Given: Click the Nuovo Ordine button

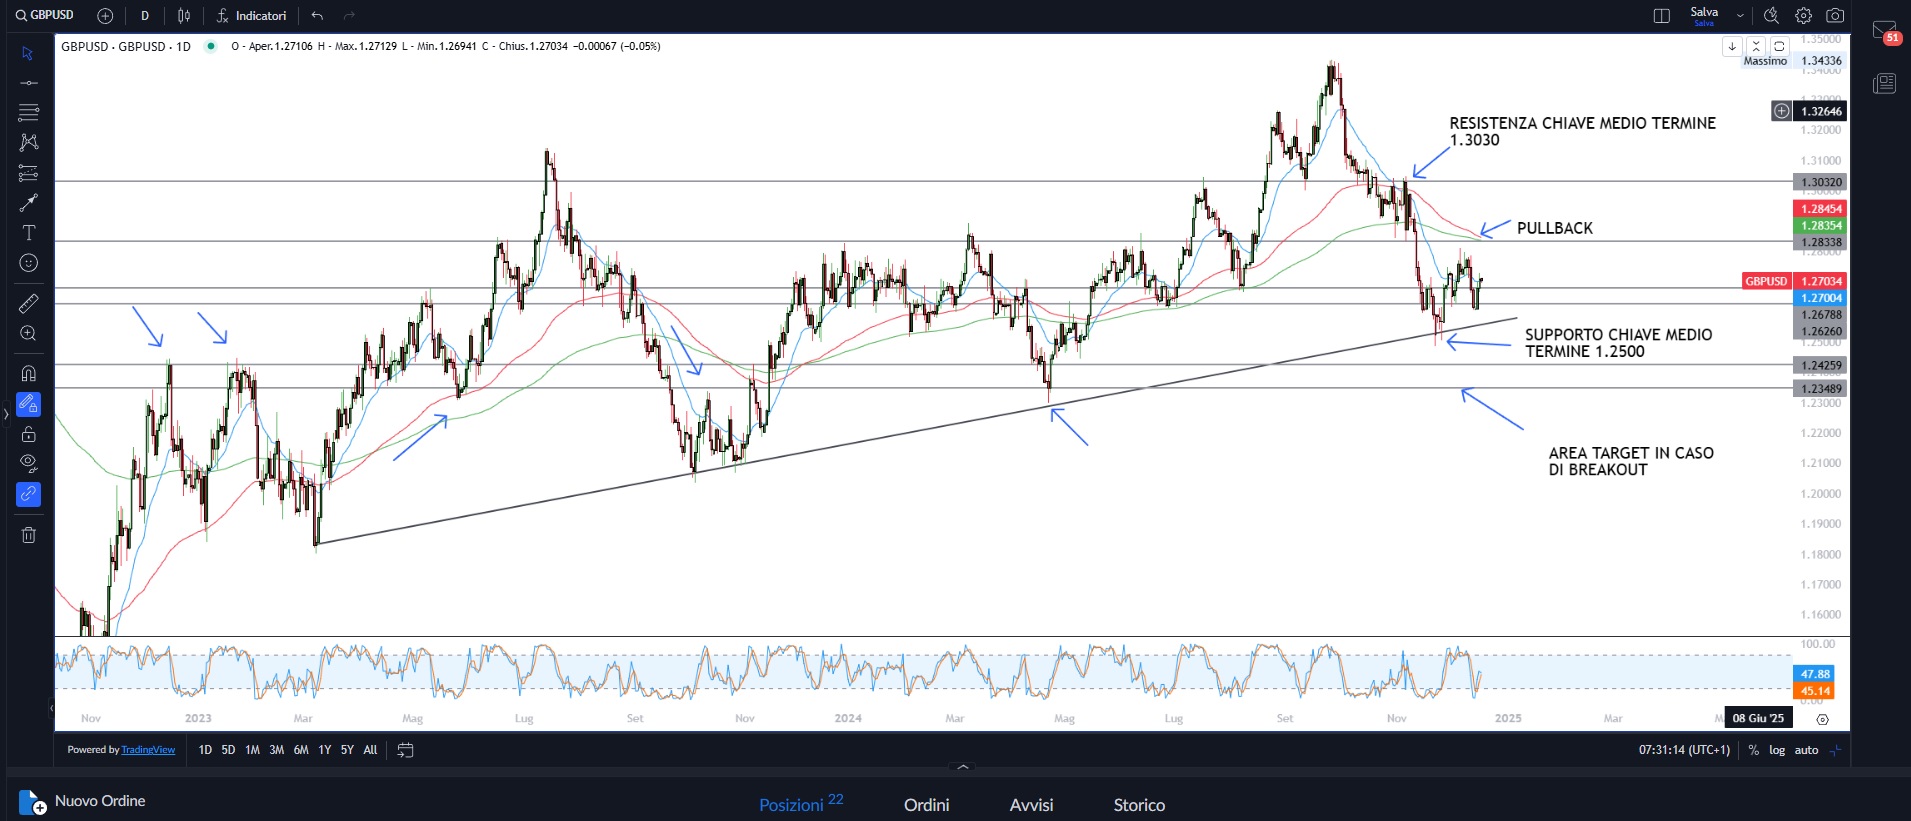Looking at the screenshot, I should tap(83, 801).
